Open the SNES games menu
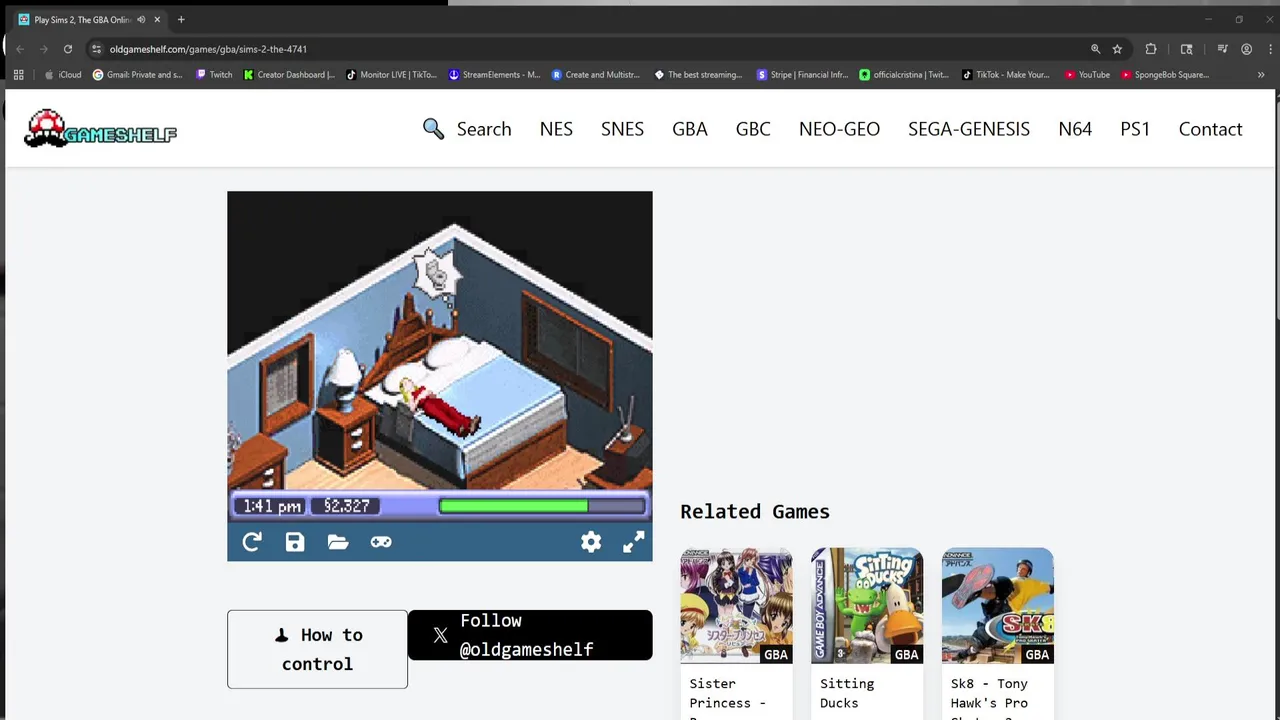This screenshot has width=1280, height=720. pos(622,129)
